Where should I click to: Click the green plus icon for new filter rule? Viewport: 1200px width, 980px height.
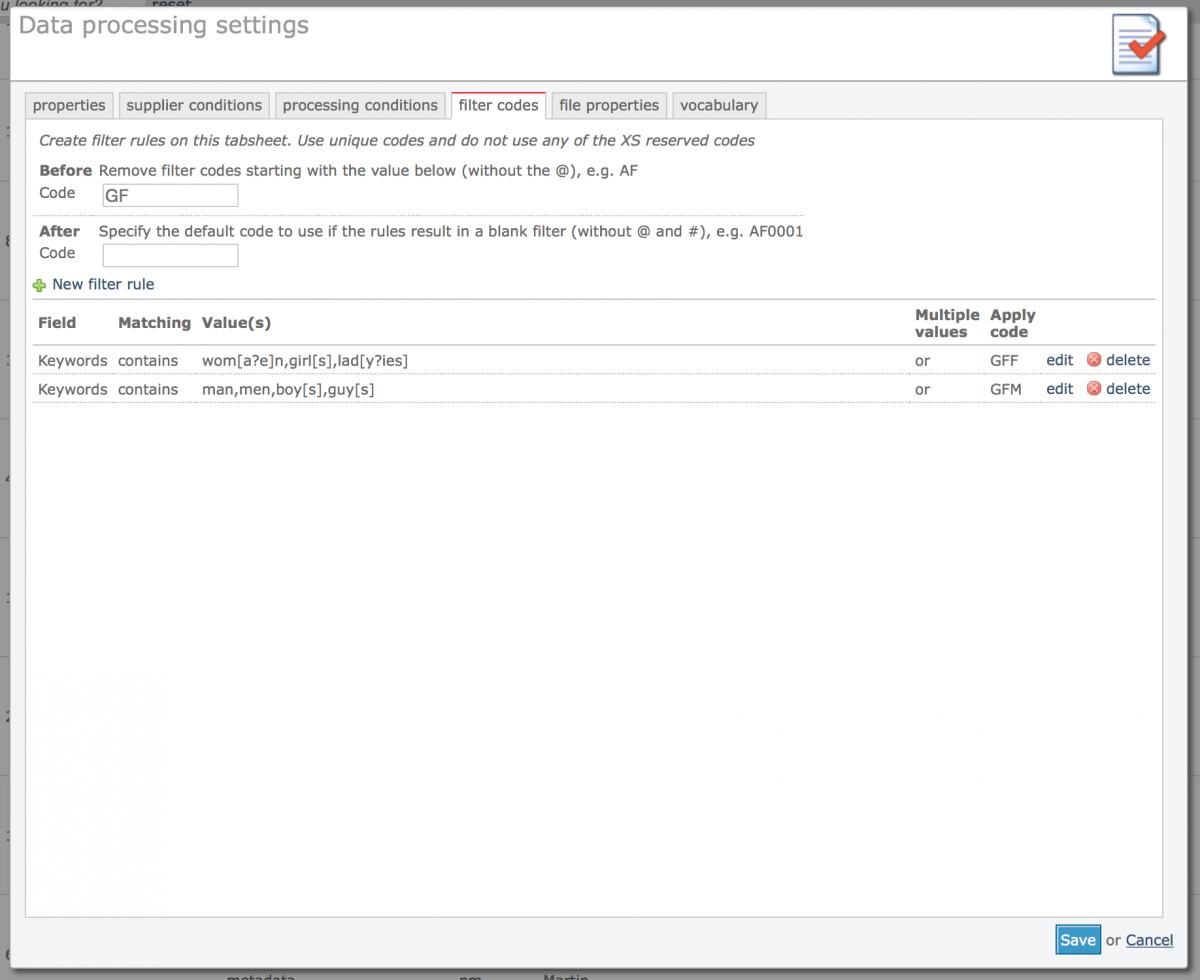[x=39, y=285]
